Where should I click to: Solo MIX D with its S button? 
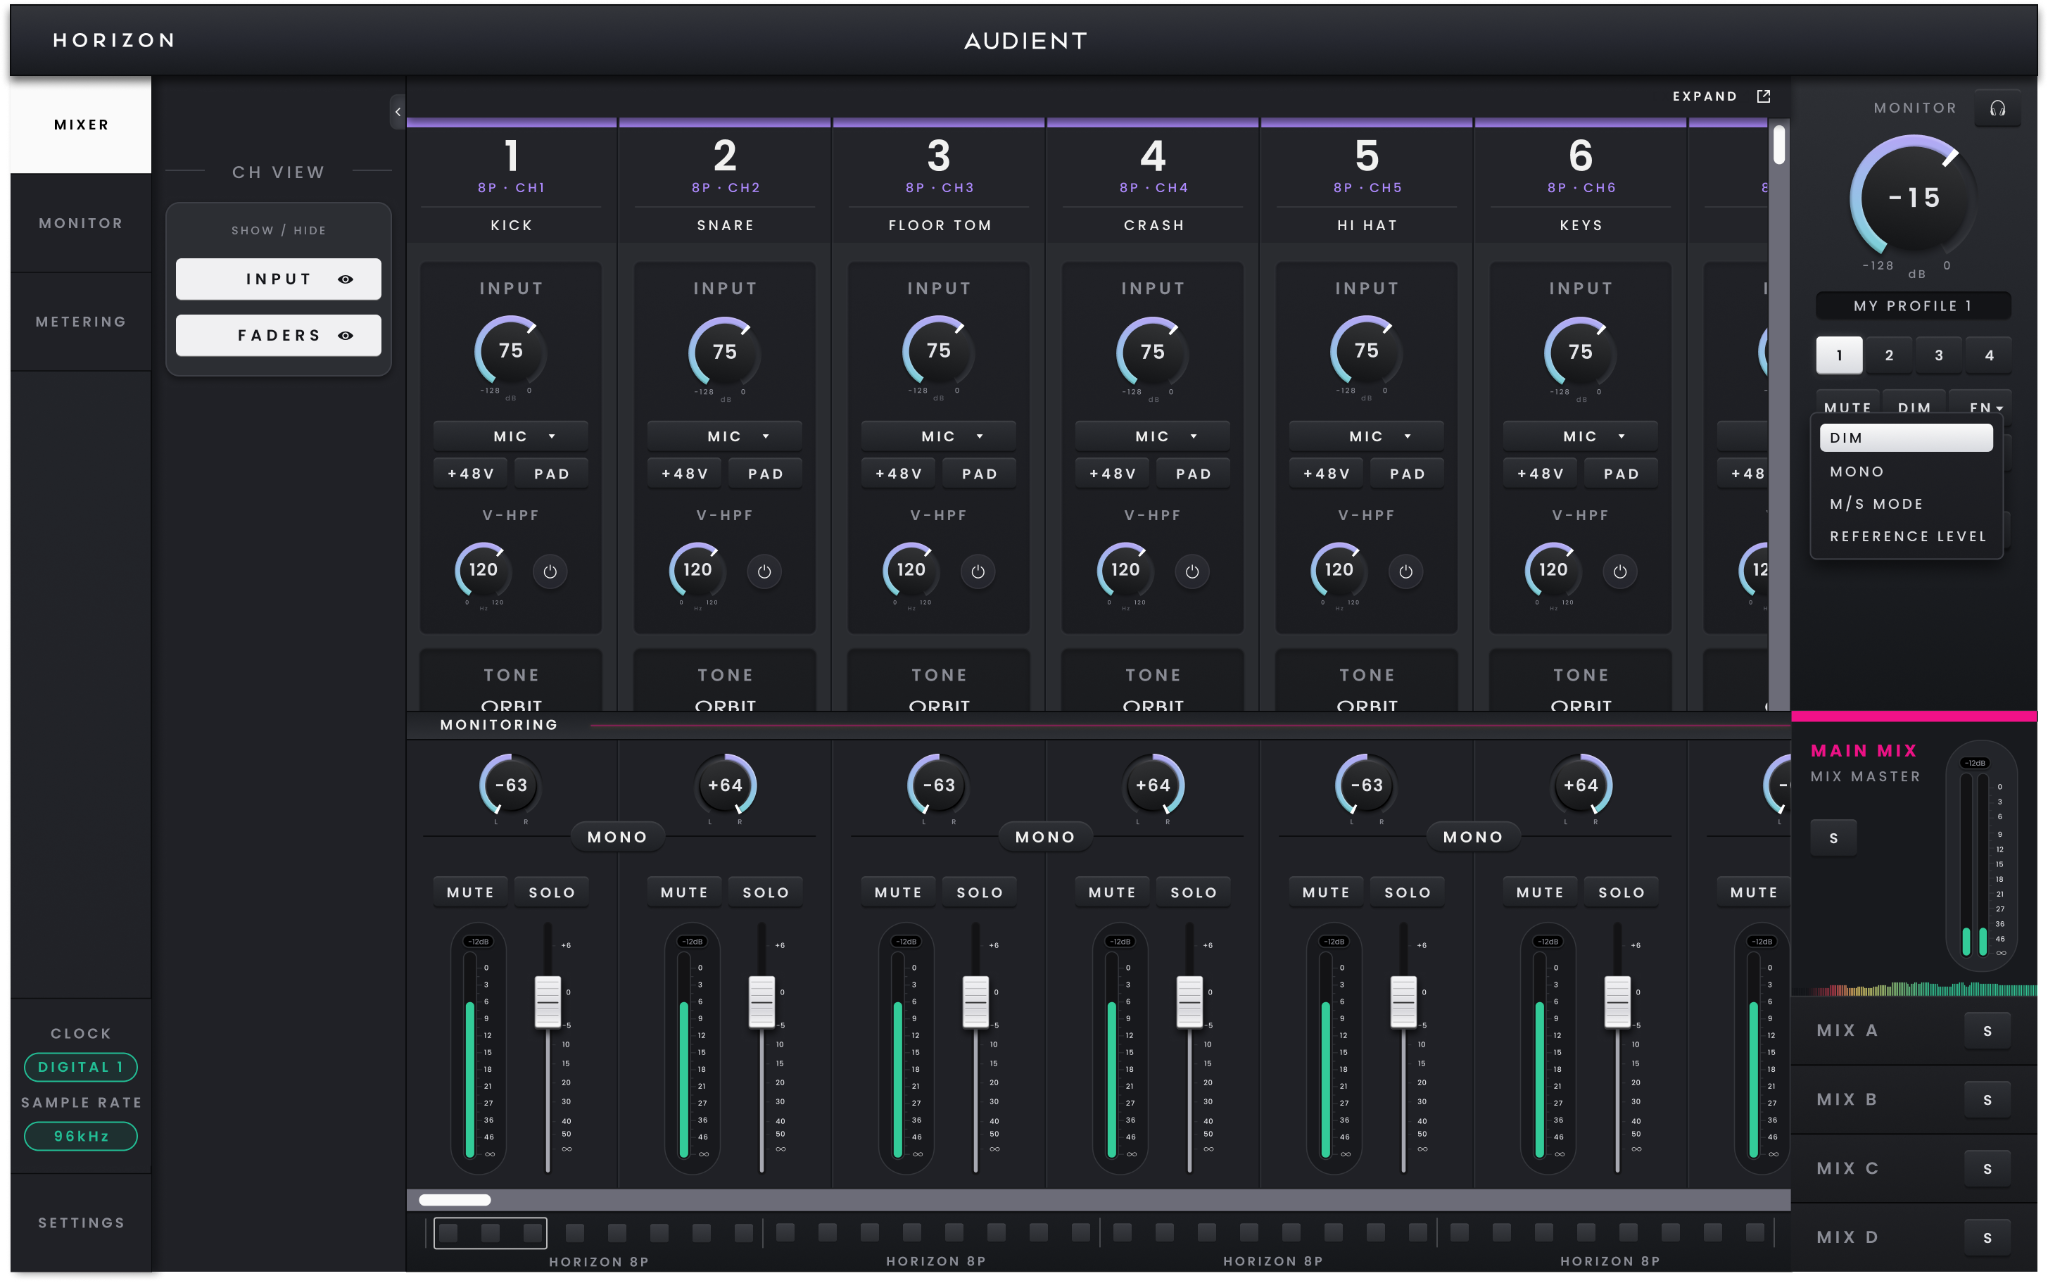pyautogui.click(x=1987, y=1238)
